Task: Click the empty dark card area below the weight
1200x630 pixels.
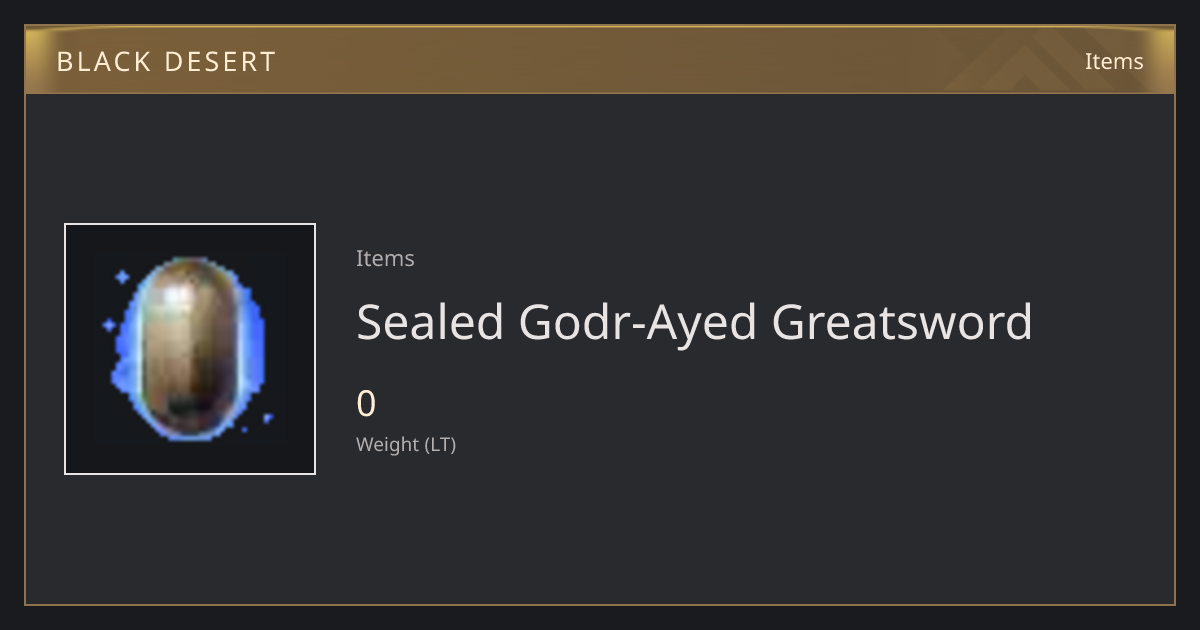Action: pyautogui.click(x=700, y=530)
